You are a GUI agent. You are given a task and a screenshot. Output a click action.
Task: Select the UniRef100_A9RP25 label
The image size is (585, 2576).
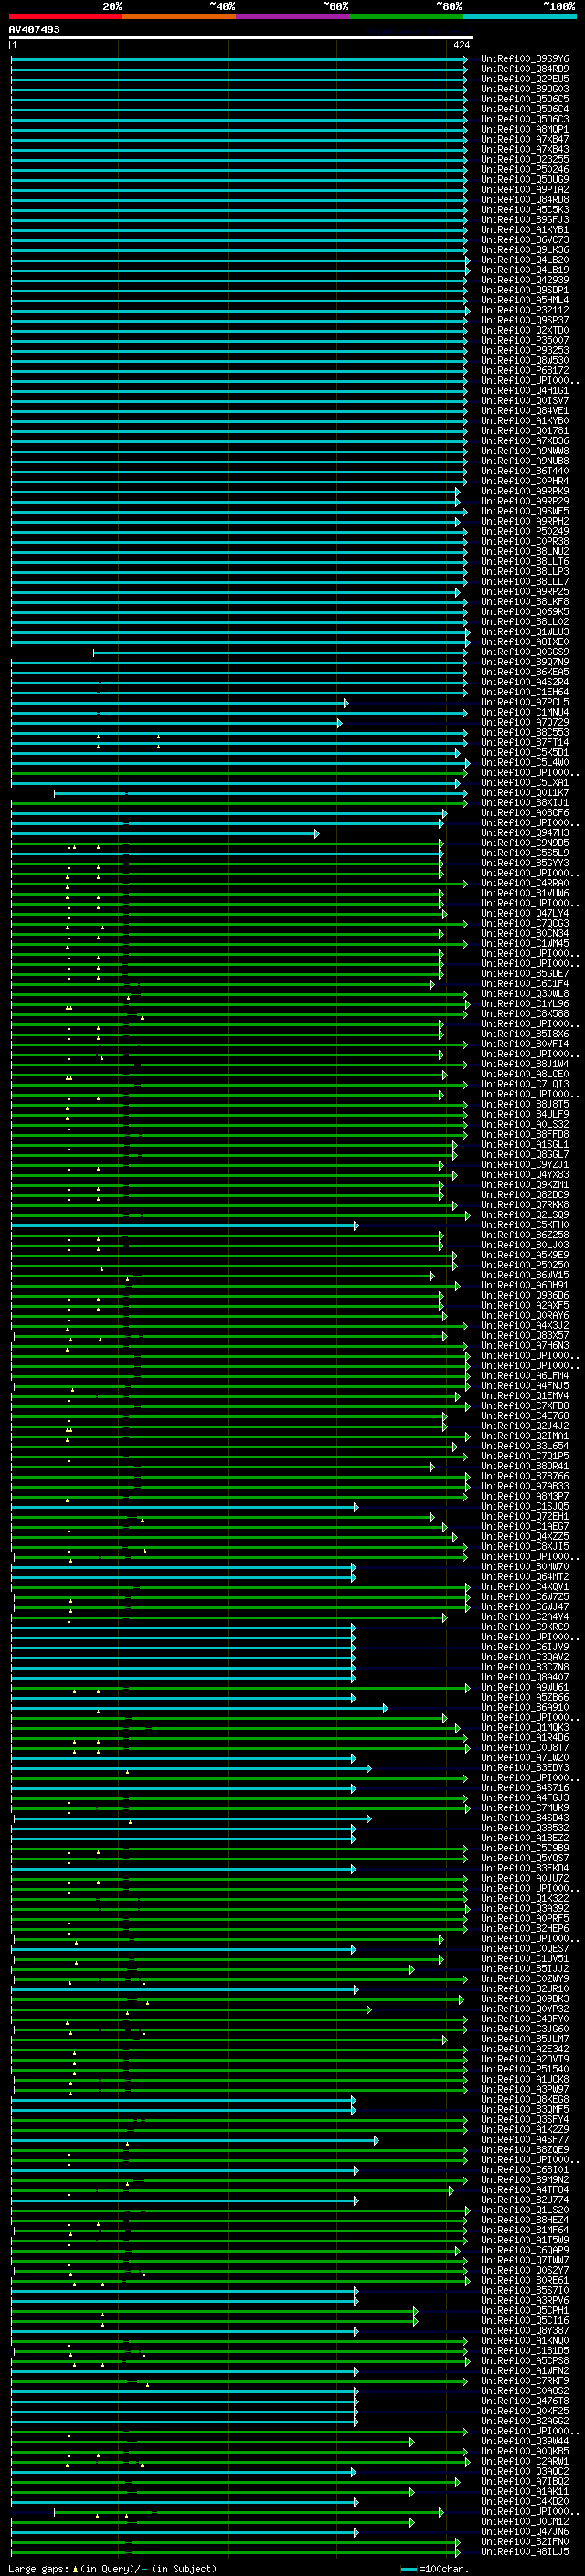[x=524, y=592]
